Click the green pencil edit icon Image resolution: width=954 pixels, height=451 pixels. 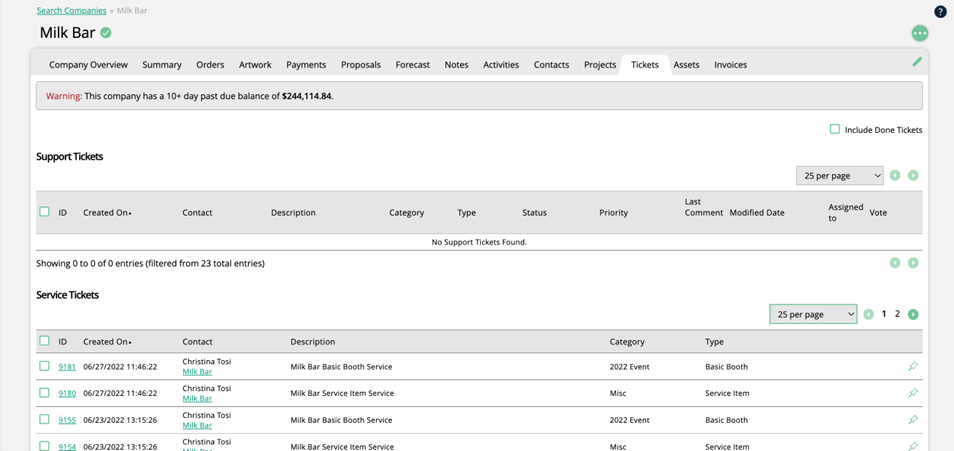[917, 61]
